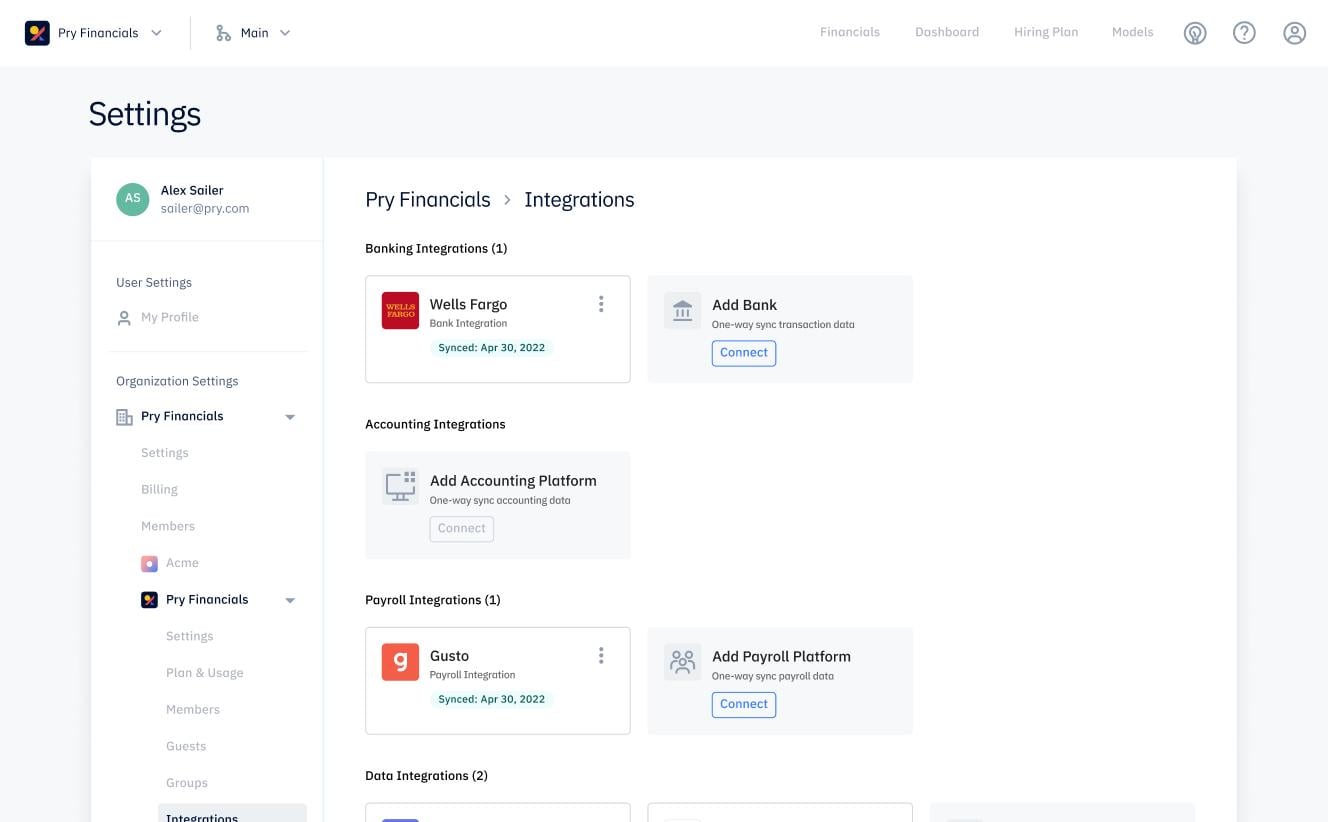Click the Gusto payroll logo icon

click(x=400, y=662)
